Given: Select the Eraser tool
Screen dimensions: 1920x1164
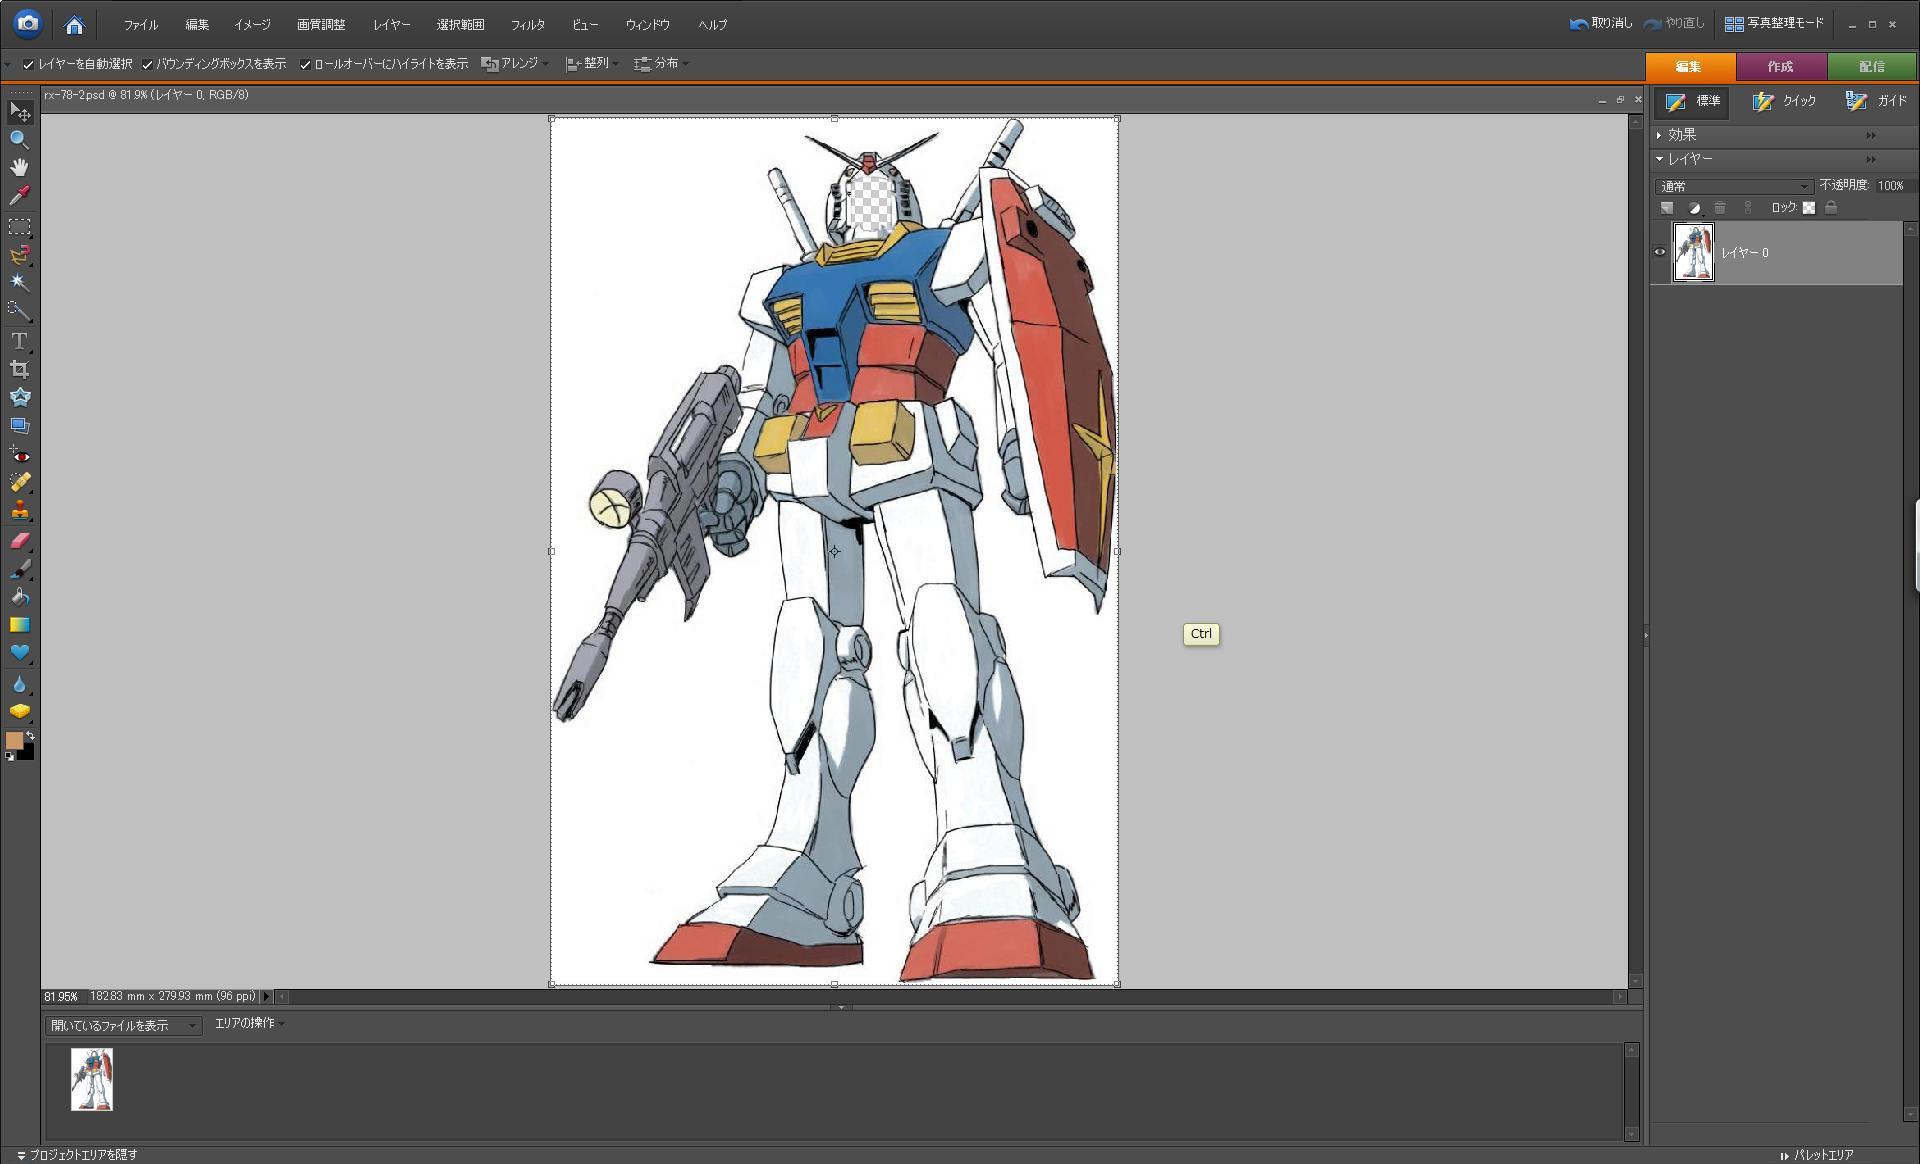Looking at the screenshot, I should [x=19, y=541].
